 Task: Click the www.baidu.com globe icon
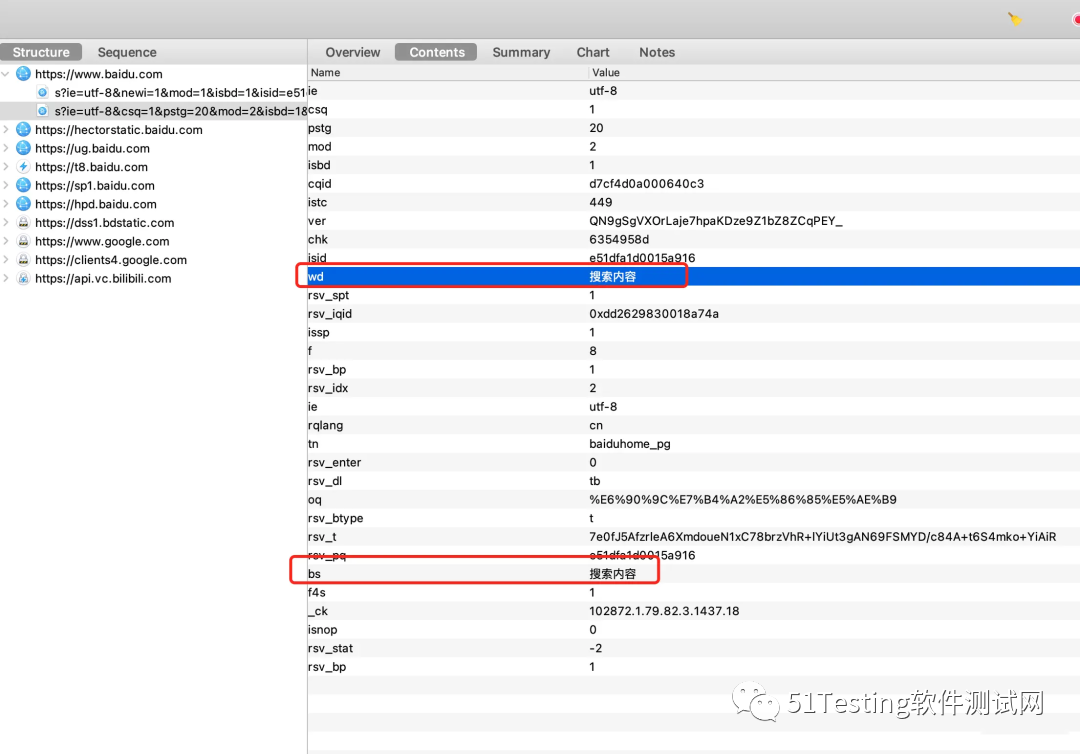23,74
